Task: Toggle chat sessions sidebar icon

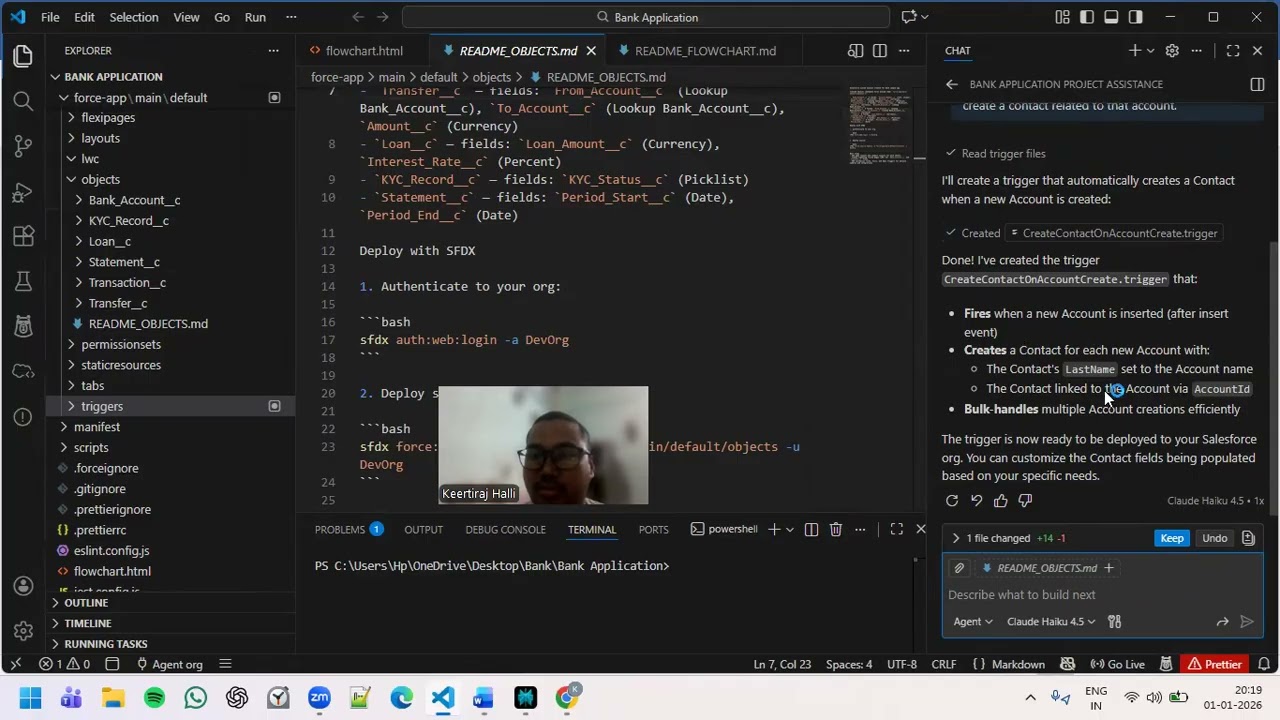Action: 1257,84
